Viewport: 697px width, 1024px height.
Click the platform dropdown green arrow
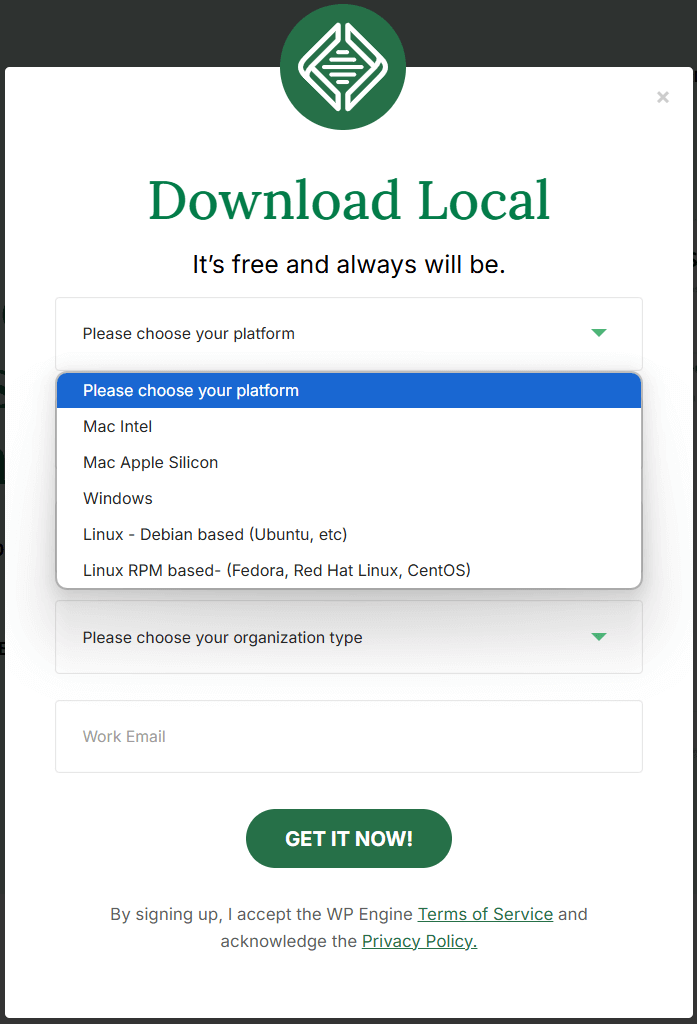598,333
